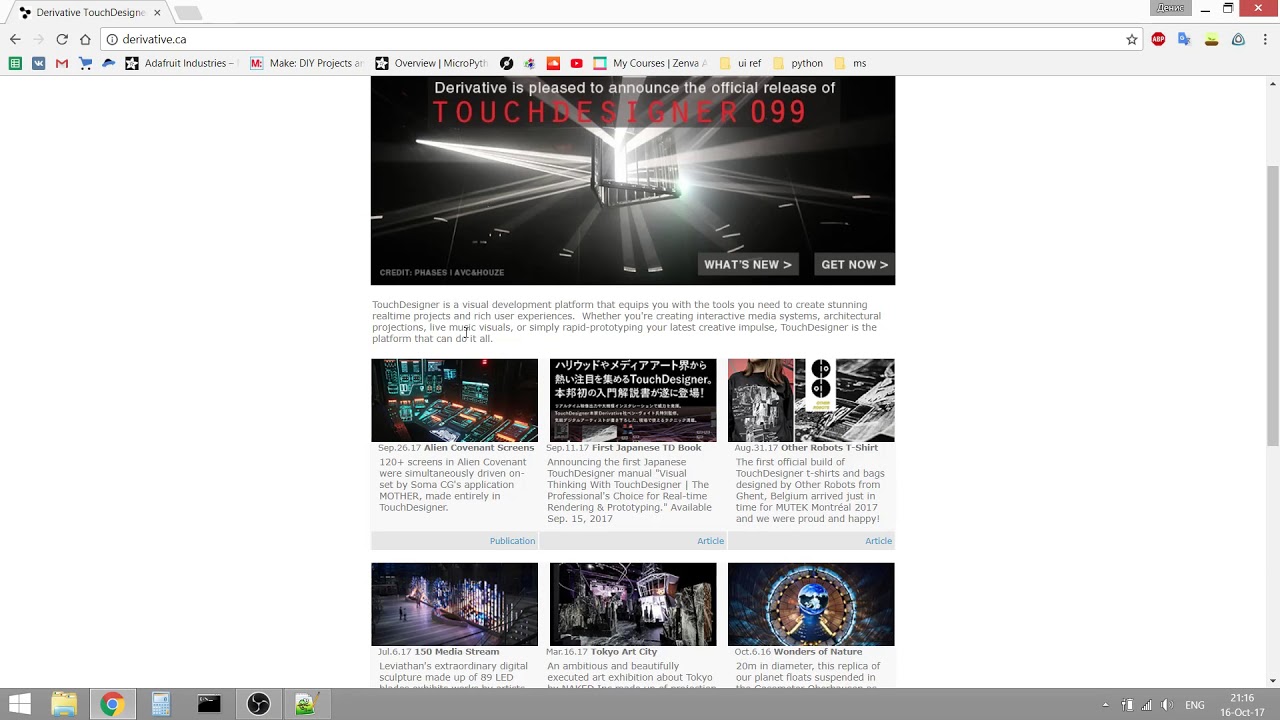Click the Tokyo Art City headline
The image size is (1280, 720).
pyautogui.click(x=623, y=652)
